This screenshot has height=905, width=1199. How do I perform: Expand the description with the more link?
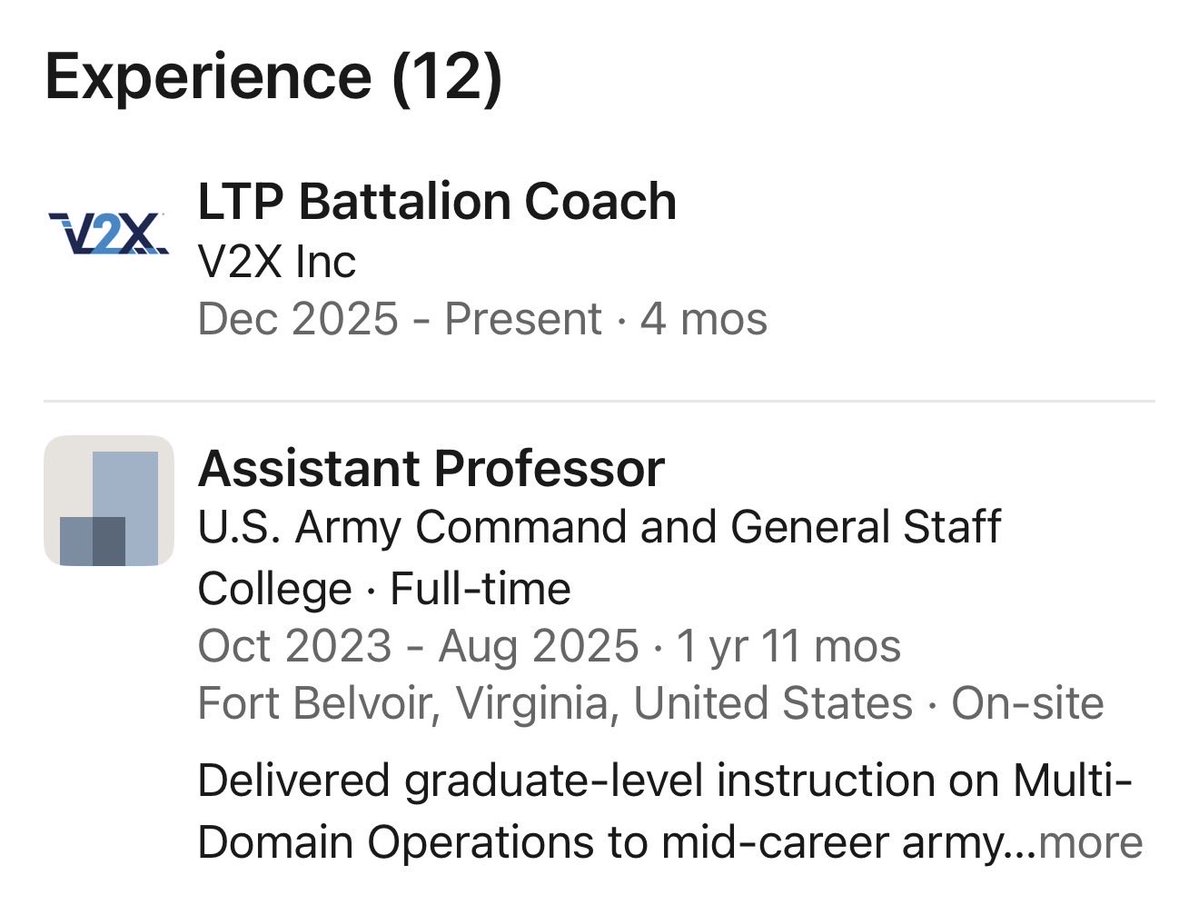tap(1090, 843)
